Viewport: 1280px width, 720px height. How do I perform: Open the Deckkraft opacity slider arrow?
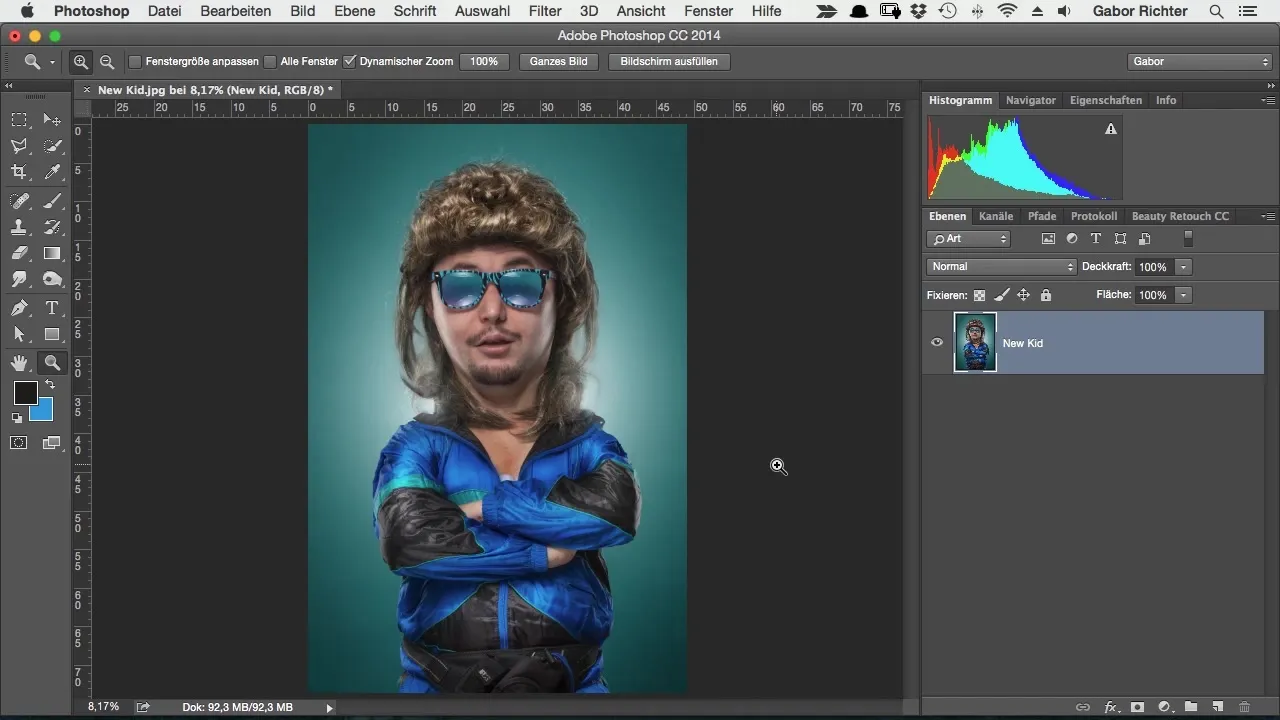click(x=1184, y=267)
